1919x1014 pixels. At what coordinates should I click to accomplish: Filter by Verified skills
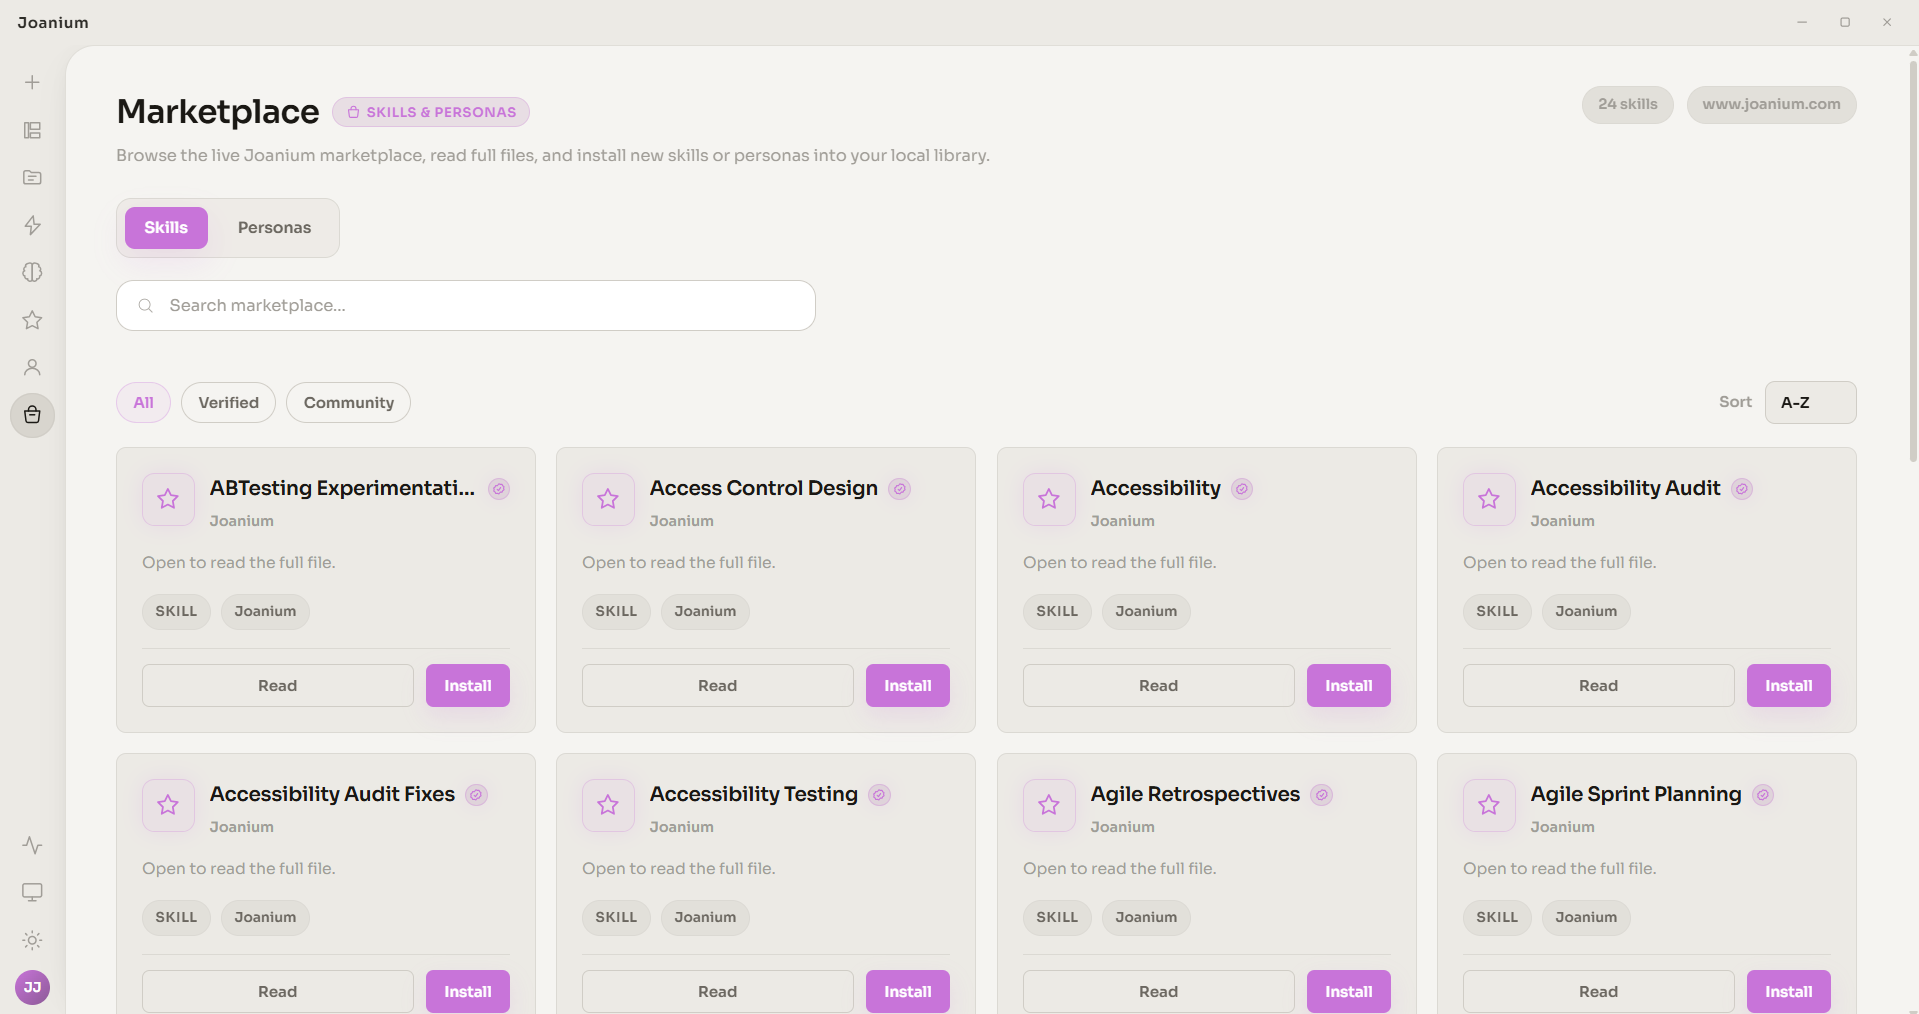[x=228, y=402]
